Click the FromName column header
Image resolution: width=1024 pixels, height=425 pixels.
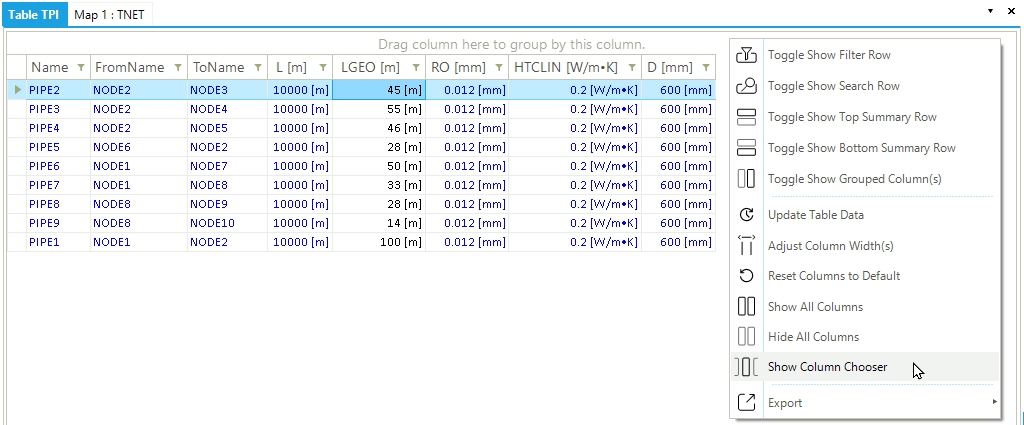(129, 67)
